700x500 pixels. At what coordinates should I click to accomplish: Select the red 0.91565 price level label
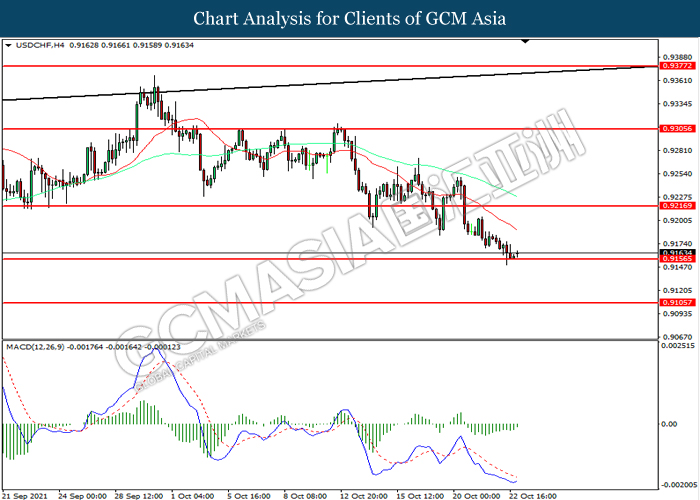tap(677, 259)
